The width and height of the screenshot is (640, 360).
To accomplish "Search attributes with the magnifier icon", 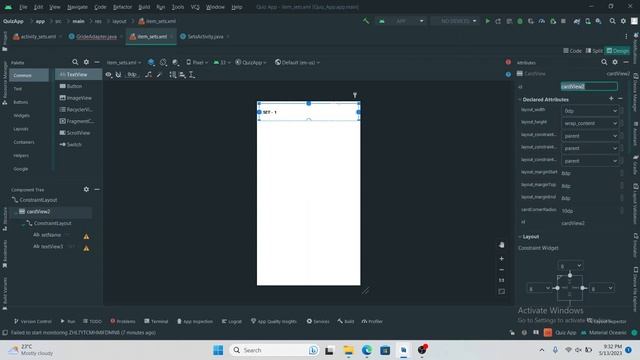I will pos(604,62).
